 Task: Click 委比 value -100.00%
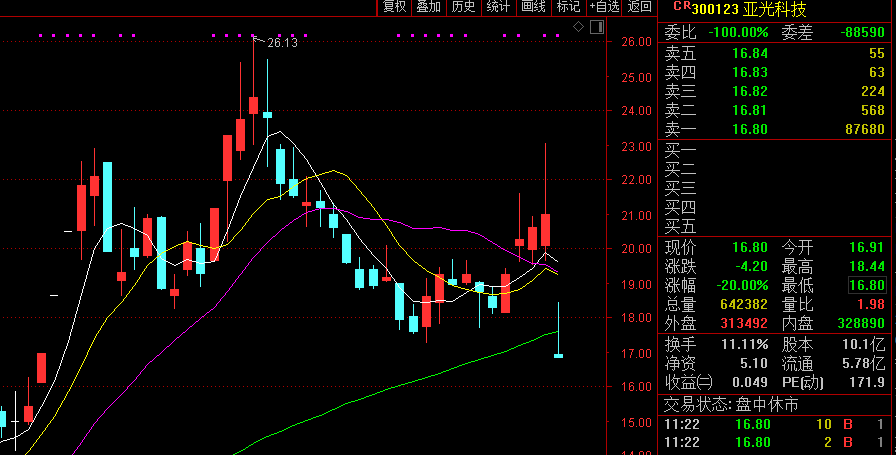pyautogui.click(x=738, y=33)
